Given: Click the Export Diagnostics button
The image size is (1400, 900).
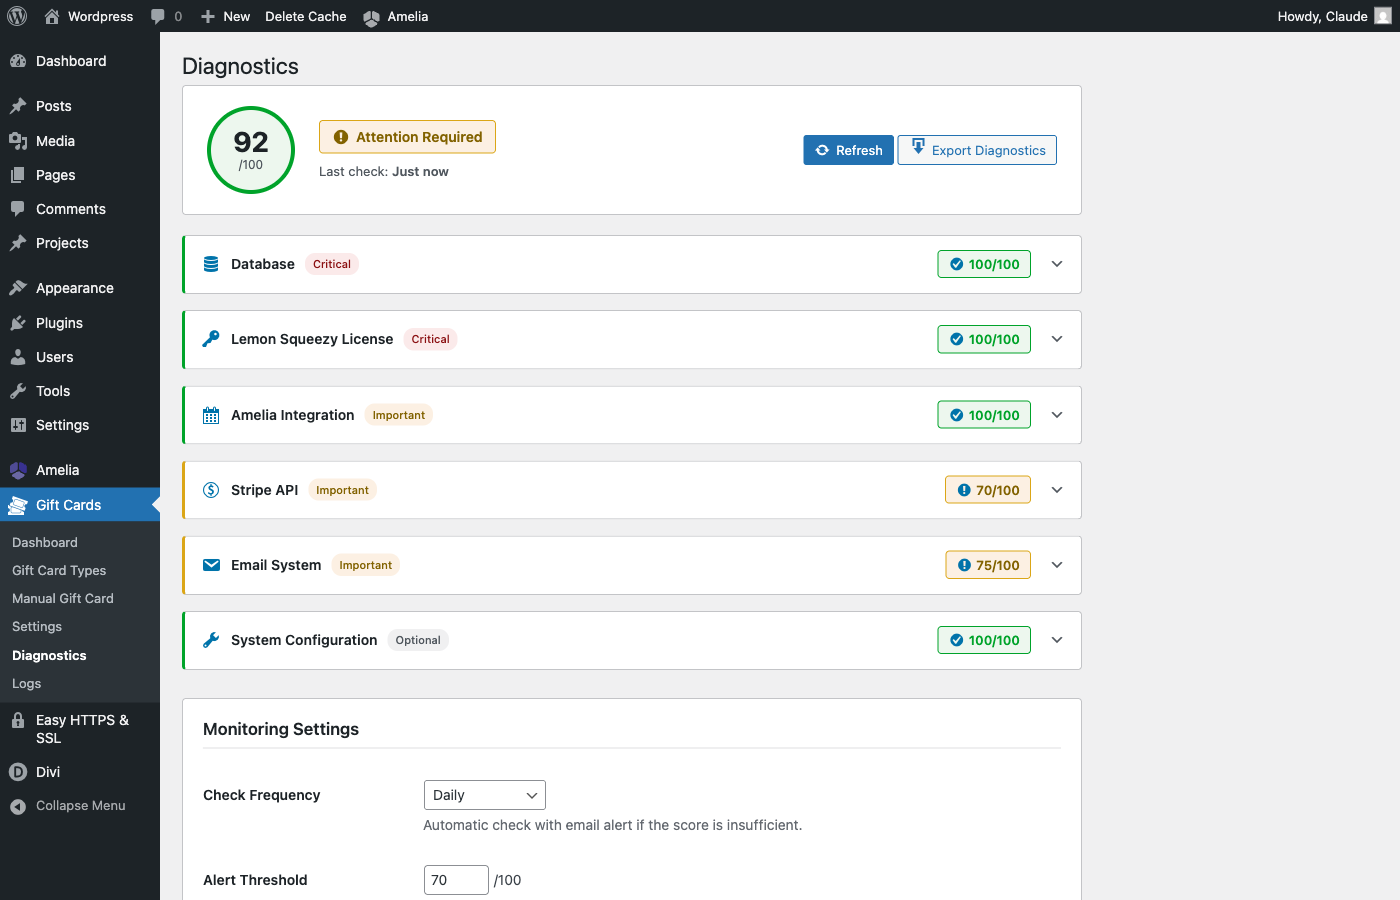Looking at the screenshot, I should click(x=977, y=150).
